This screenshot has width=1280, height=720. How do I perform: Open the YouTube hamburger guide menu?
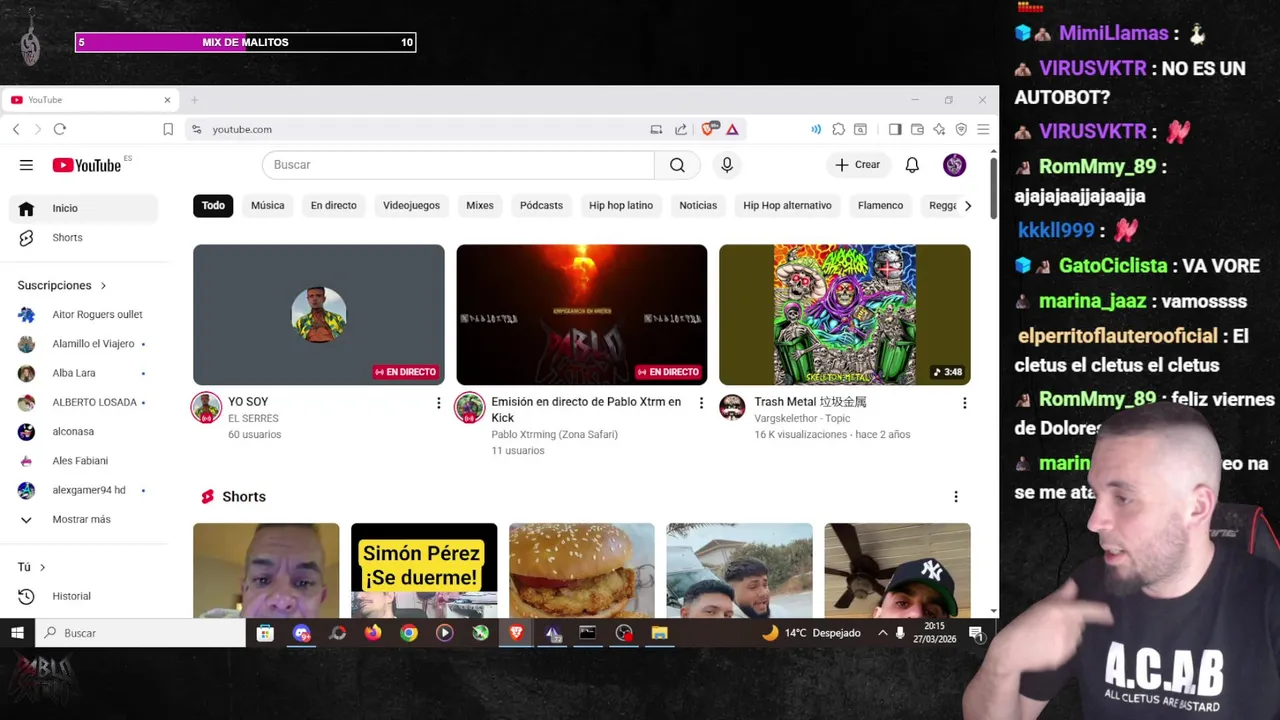26,165
